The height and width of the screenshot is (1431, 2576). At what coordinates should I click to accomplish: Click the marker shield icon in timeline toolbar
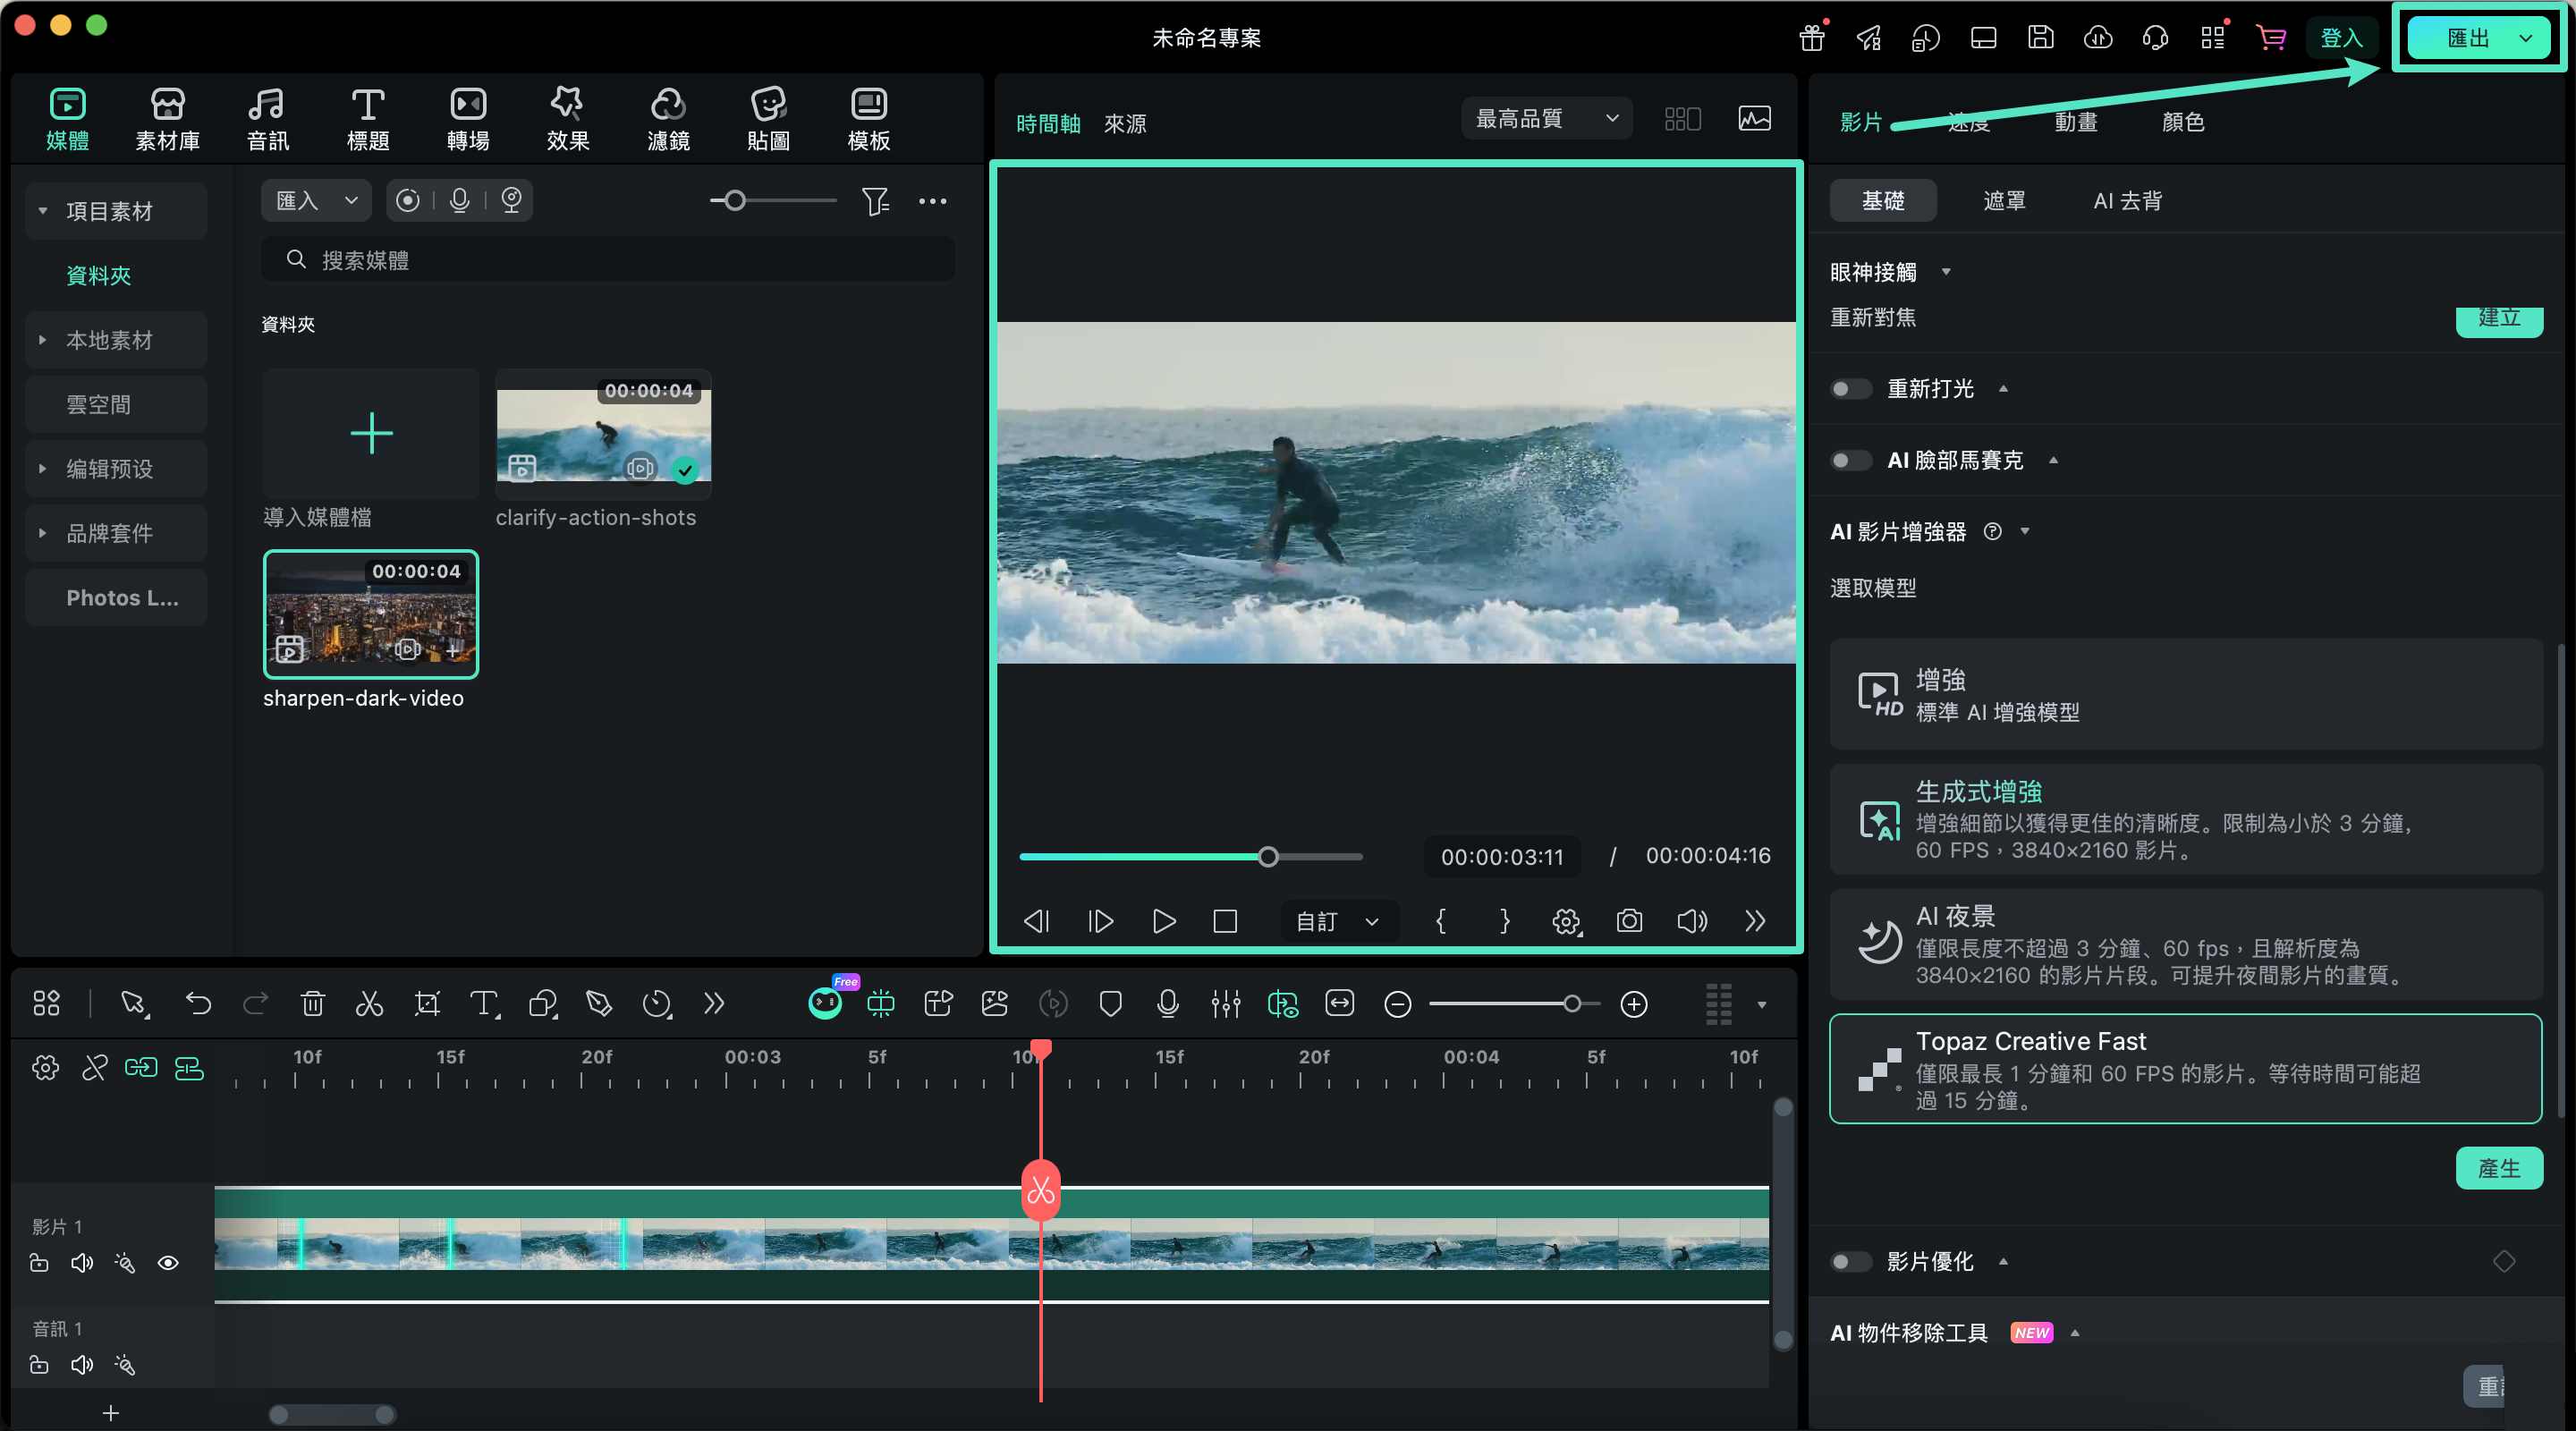tap(1110, 1003)
